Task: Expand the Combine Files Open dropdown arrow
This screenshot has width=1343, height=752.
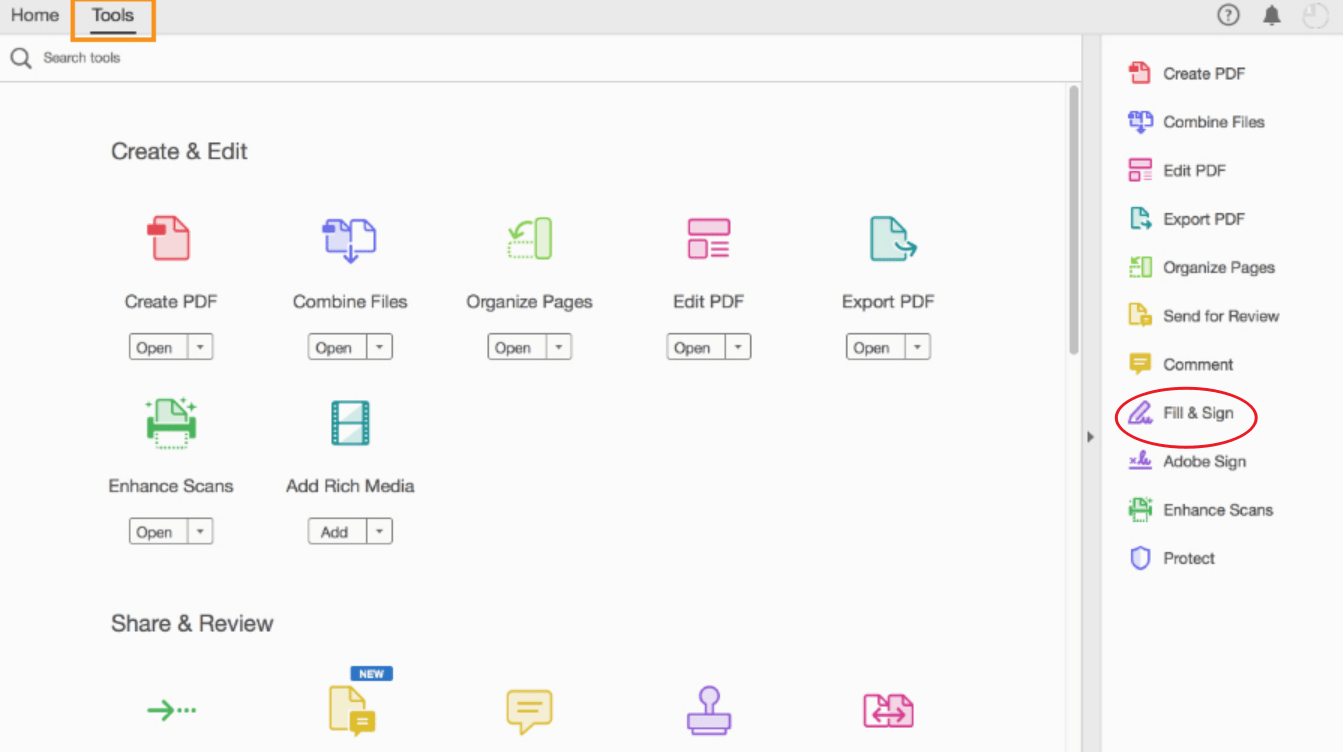Action: 380,347
